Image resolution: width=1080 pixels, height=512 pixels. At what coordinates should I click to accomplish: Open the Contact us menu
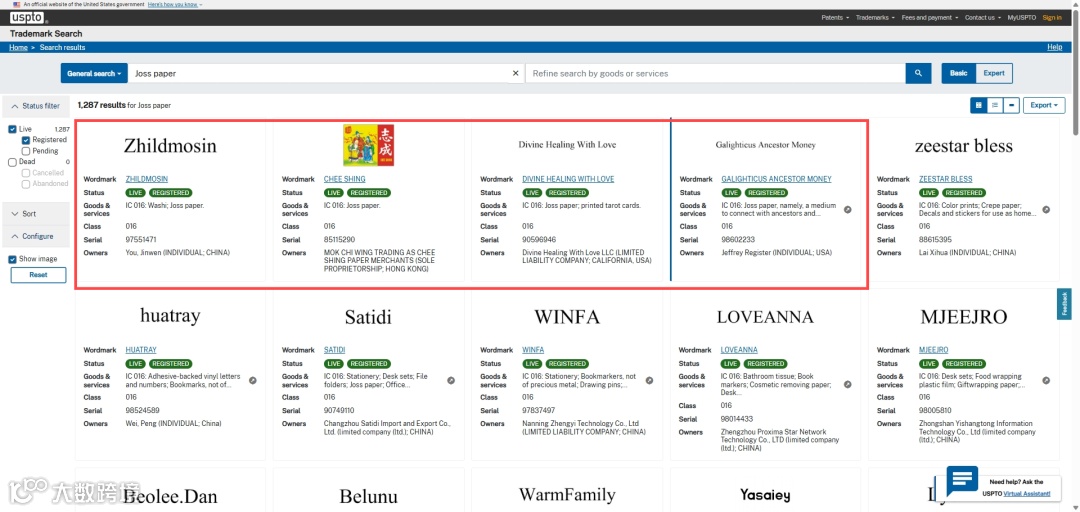coord(982,17)
